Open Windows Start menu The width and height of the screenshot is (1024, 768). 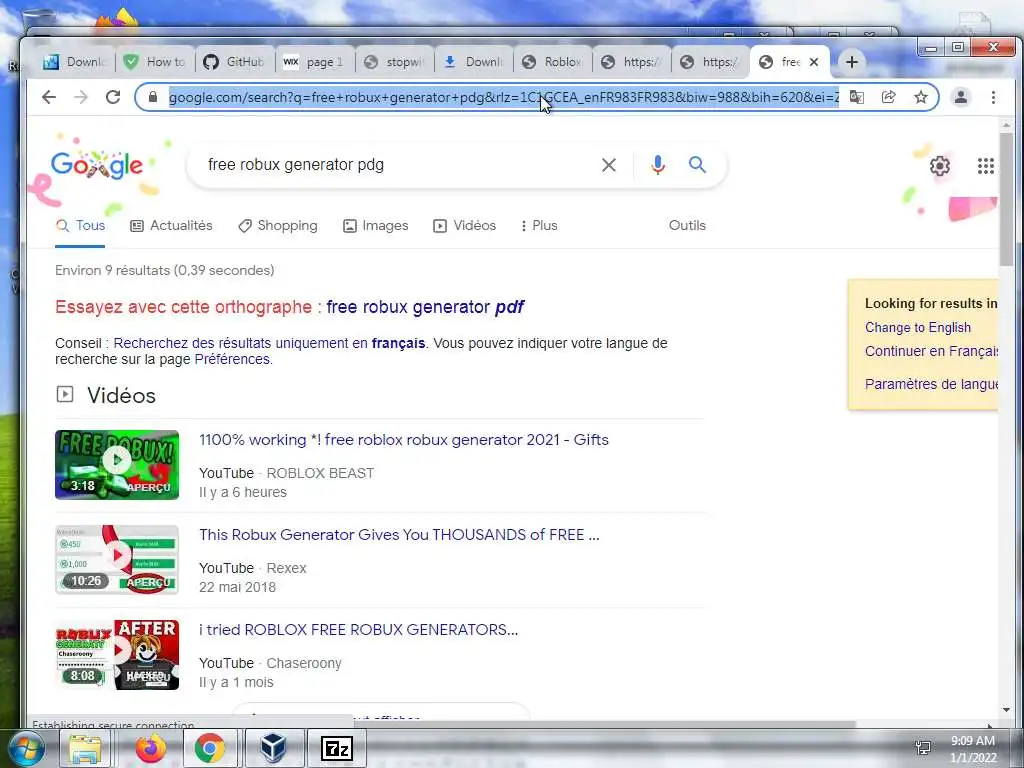coord(25,748)
